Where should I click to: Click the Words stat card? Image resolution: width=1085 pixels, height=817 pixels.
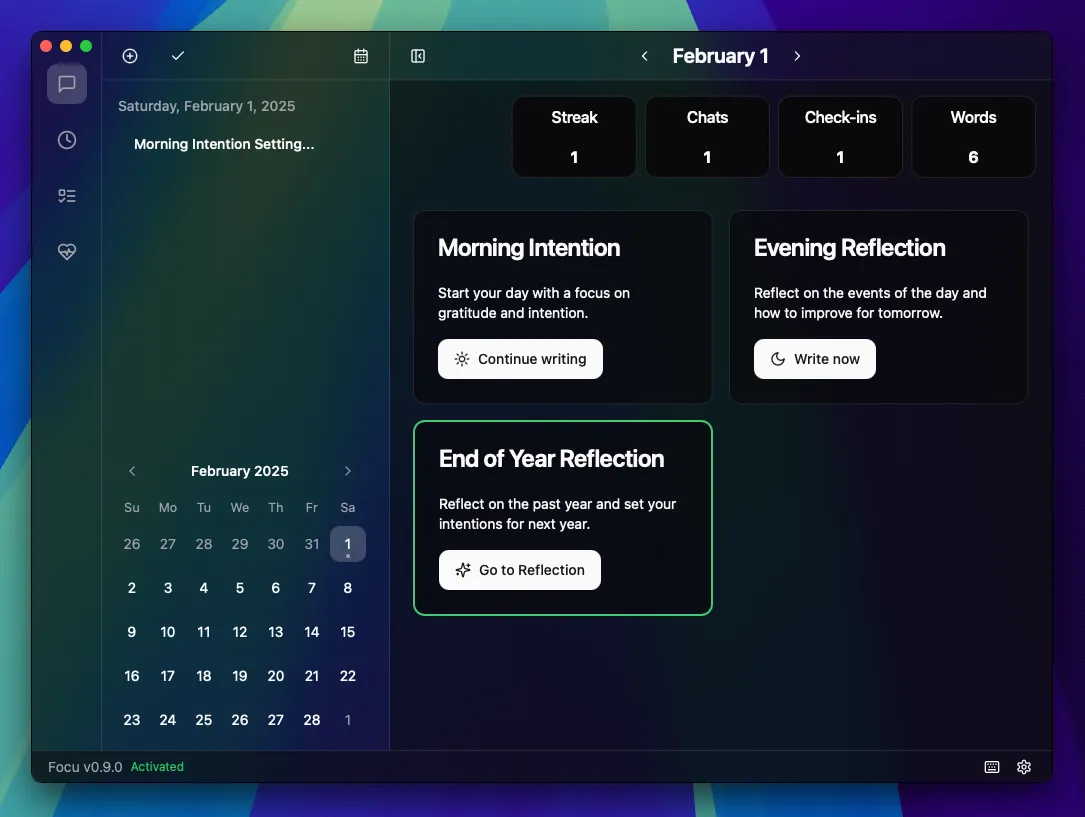pyautogui.click(x=973, y=137)
